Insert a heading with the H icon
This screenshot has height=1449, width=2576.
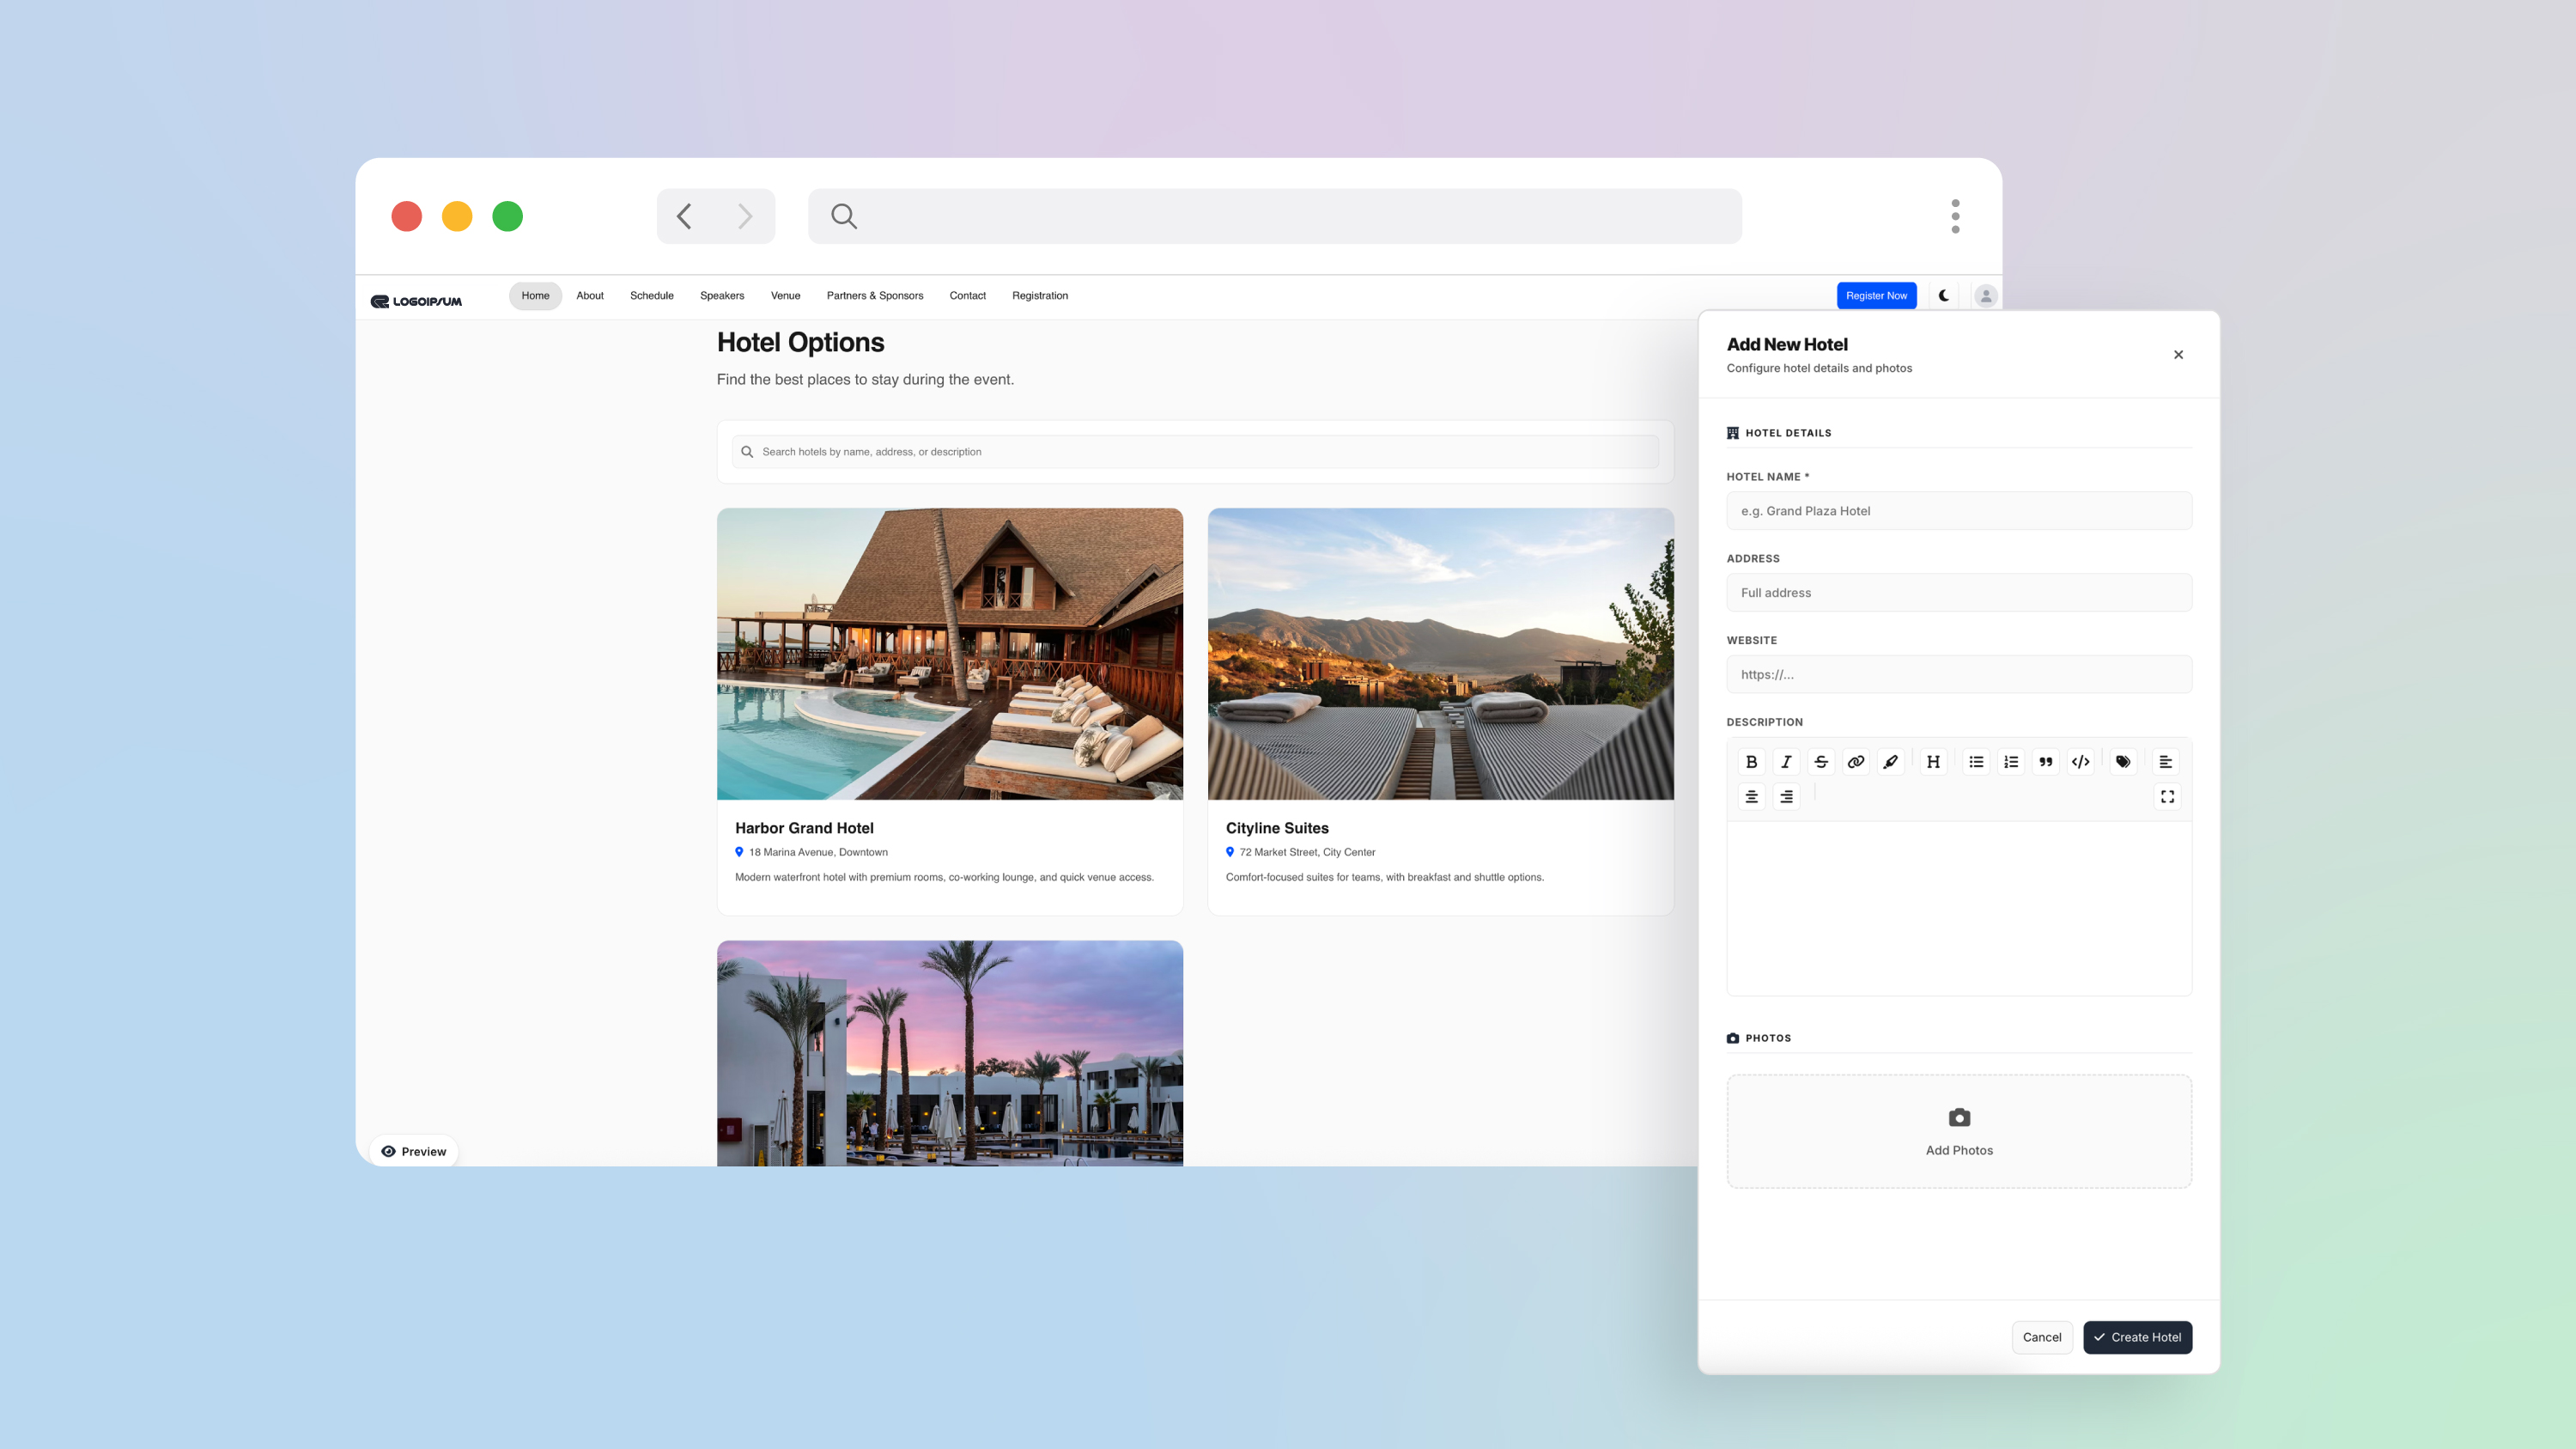point(1933,762)
